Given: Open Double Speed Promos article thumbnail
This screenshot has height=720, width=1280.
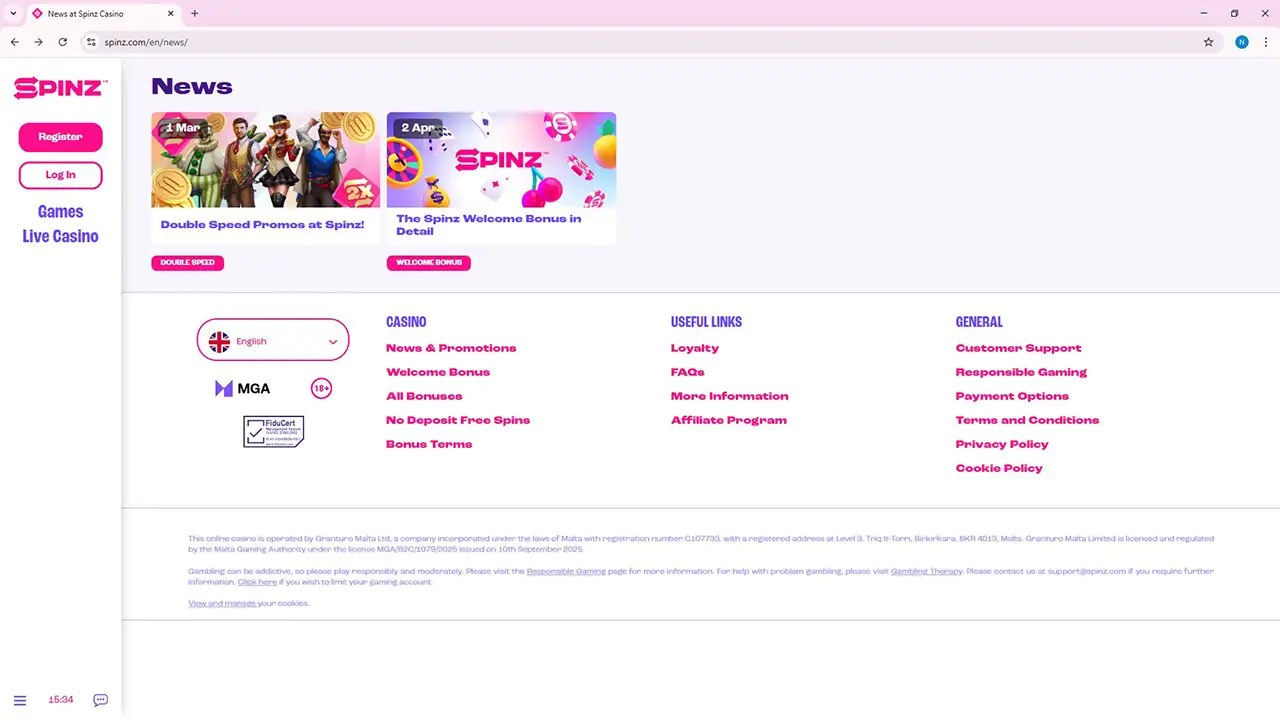Looking at the screenshot, I should pos(265,160).
